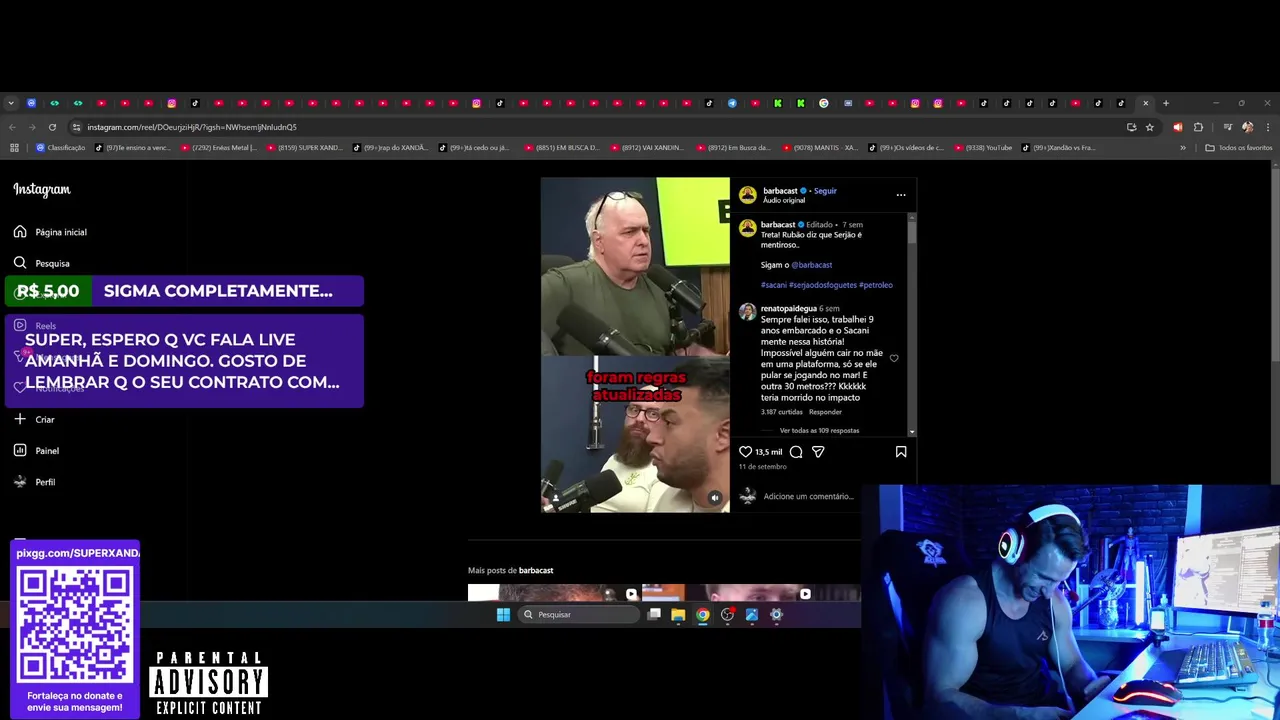This screenshot has height=720, width=1280.
Task: Open site info icon in address bar
Action: [76, 127]
